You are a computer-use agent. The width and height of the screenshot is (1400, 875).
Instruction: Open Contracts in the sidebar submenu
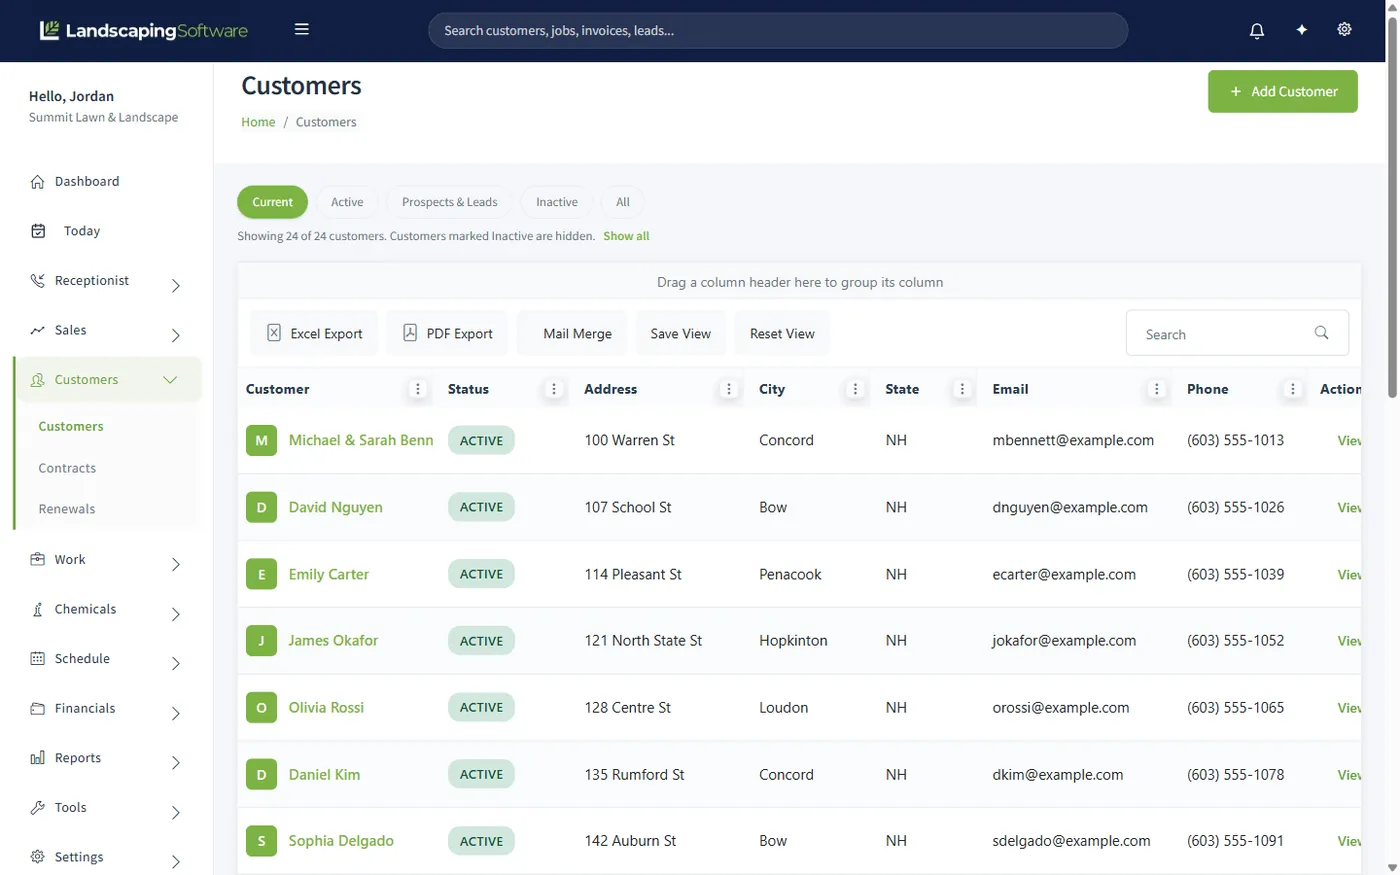67,468
